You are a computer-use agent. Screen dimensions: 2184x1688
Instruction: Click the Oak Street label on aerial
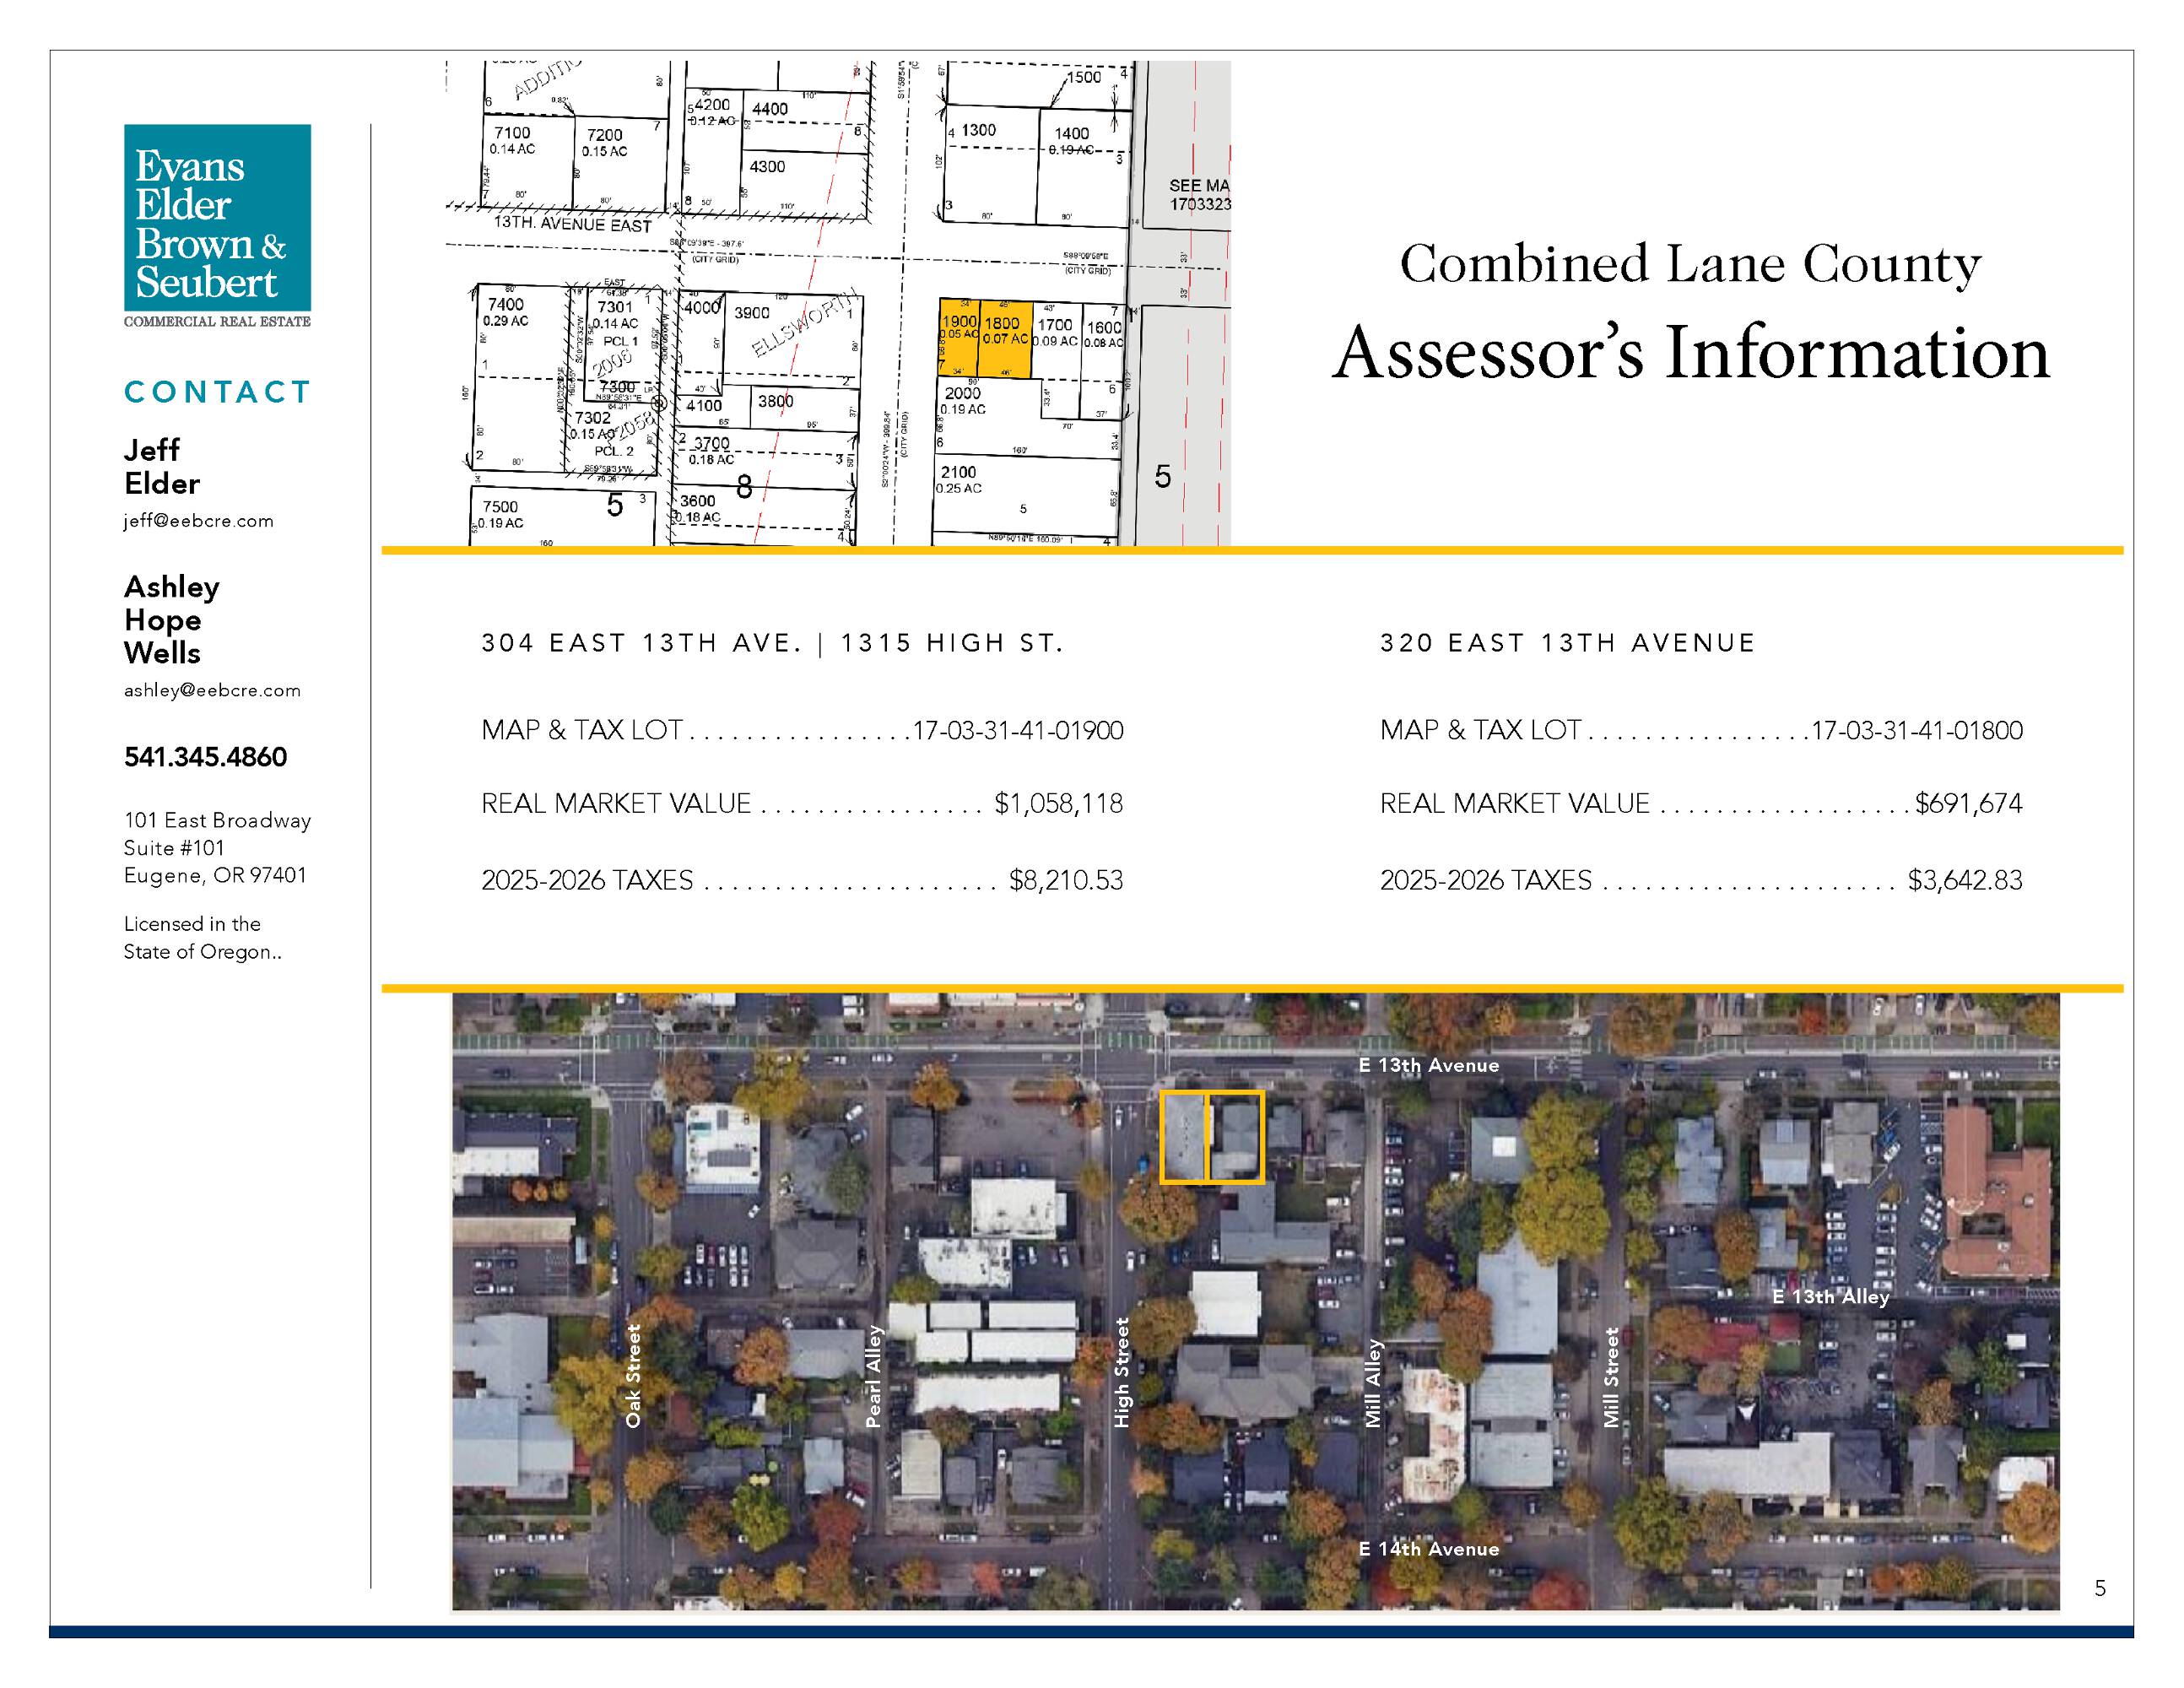pyautogui.click(x=632, y=1376)
